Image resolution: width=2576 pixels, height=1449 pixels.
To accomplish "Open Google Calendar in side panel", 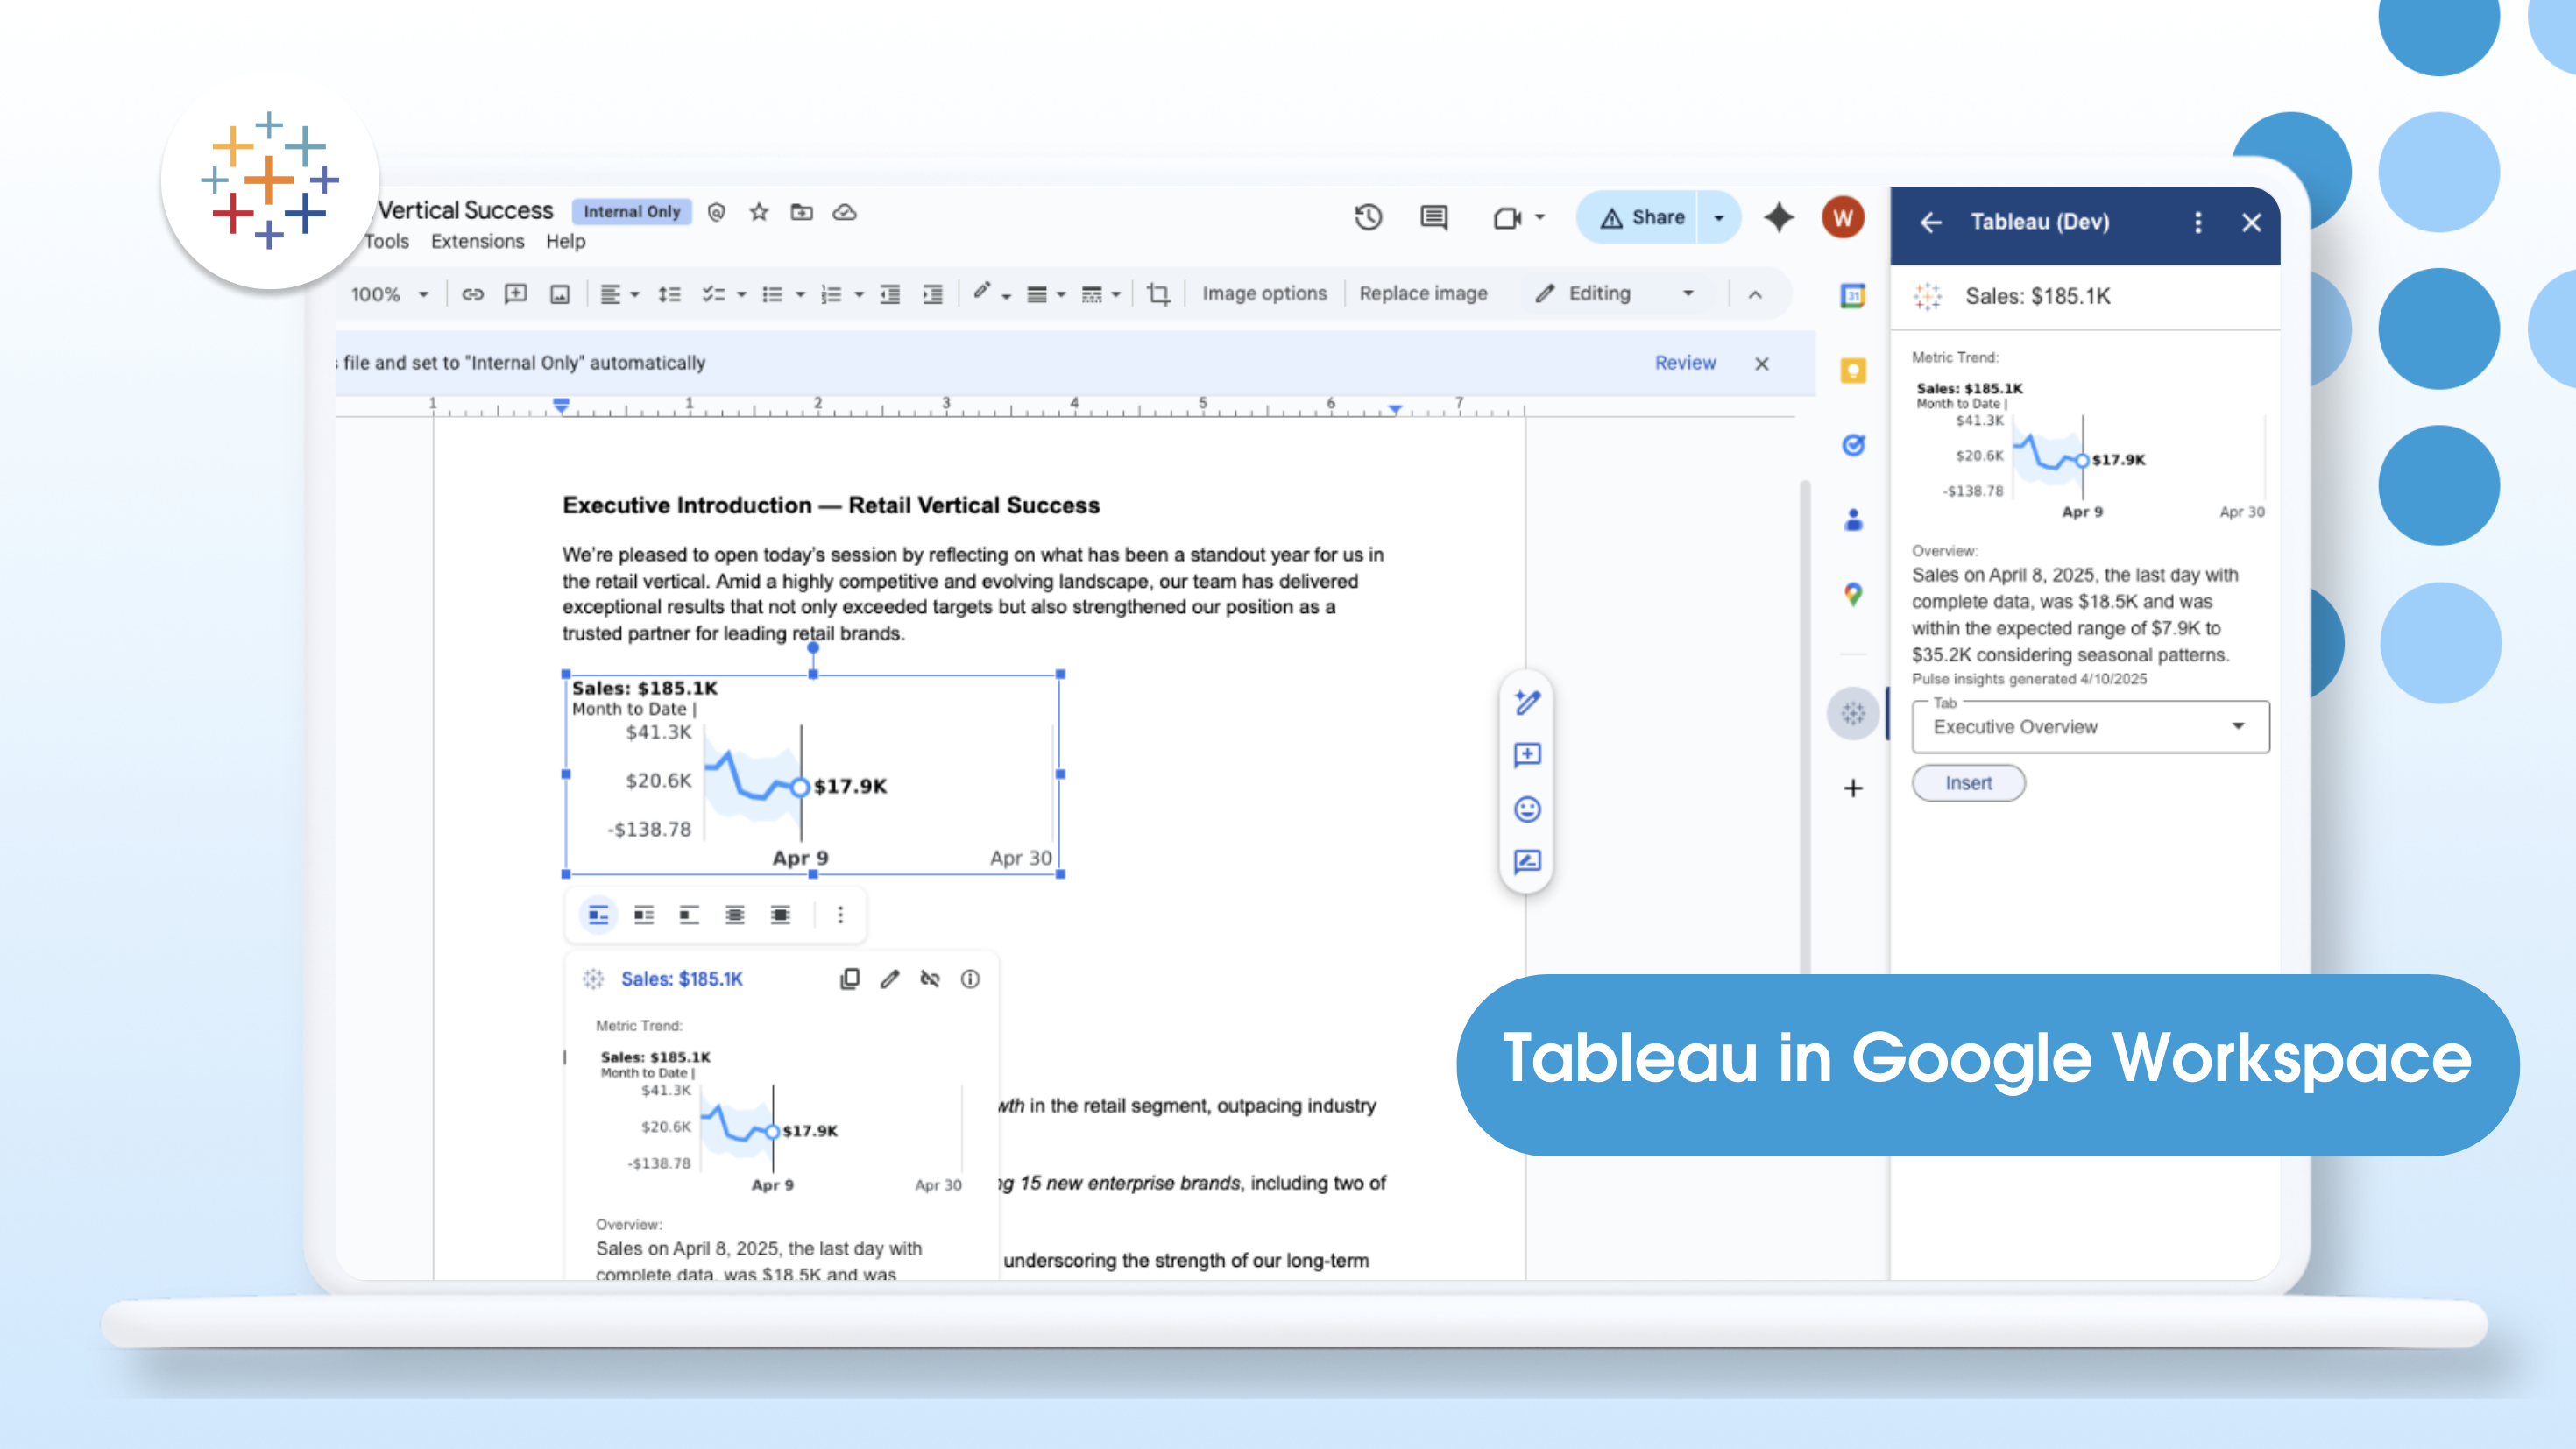I will click(1853, 295).
